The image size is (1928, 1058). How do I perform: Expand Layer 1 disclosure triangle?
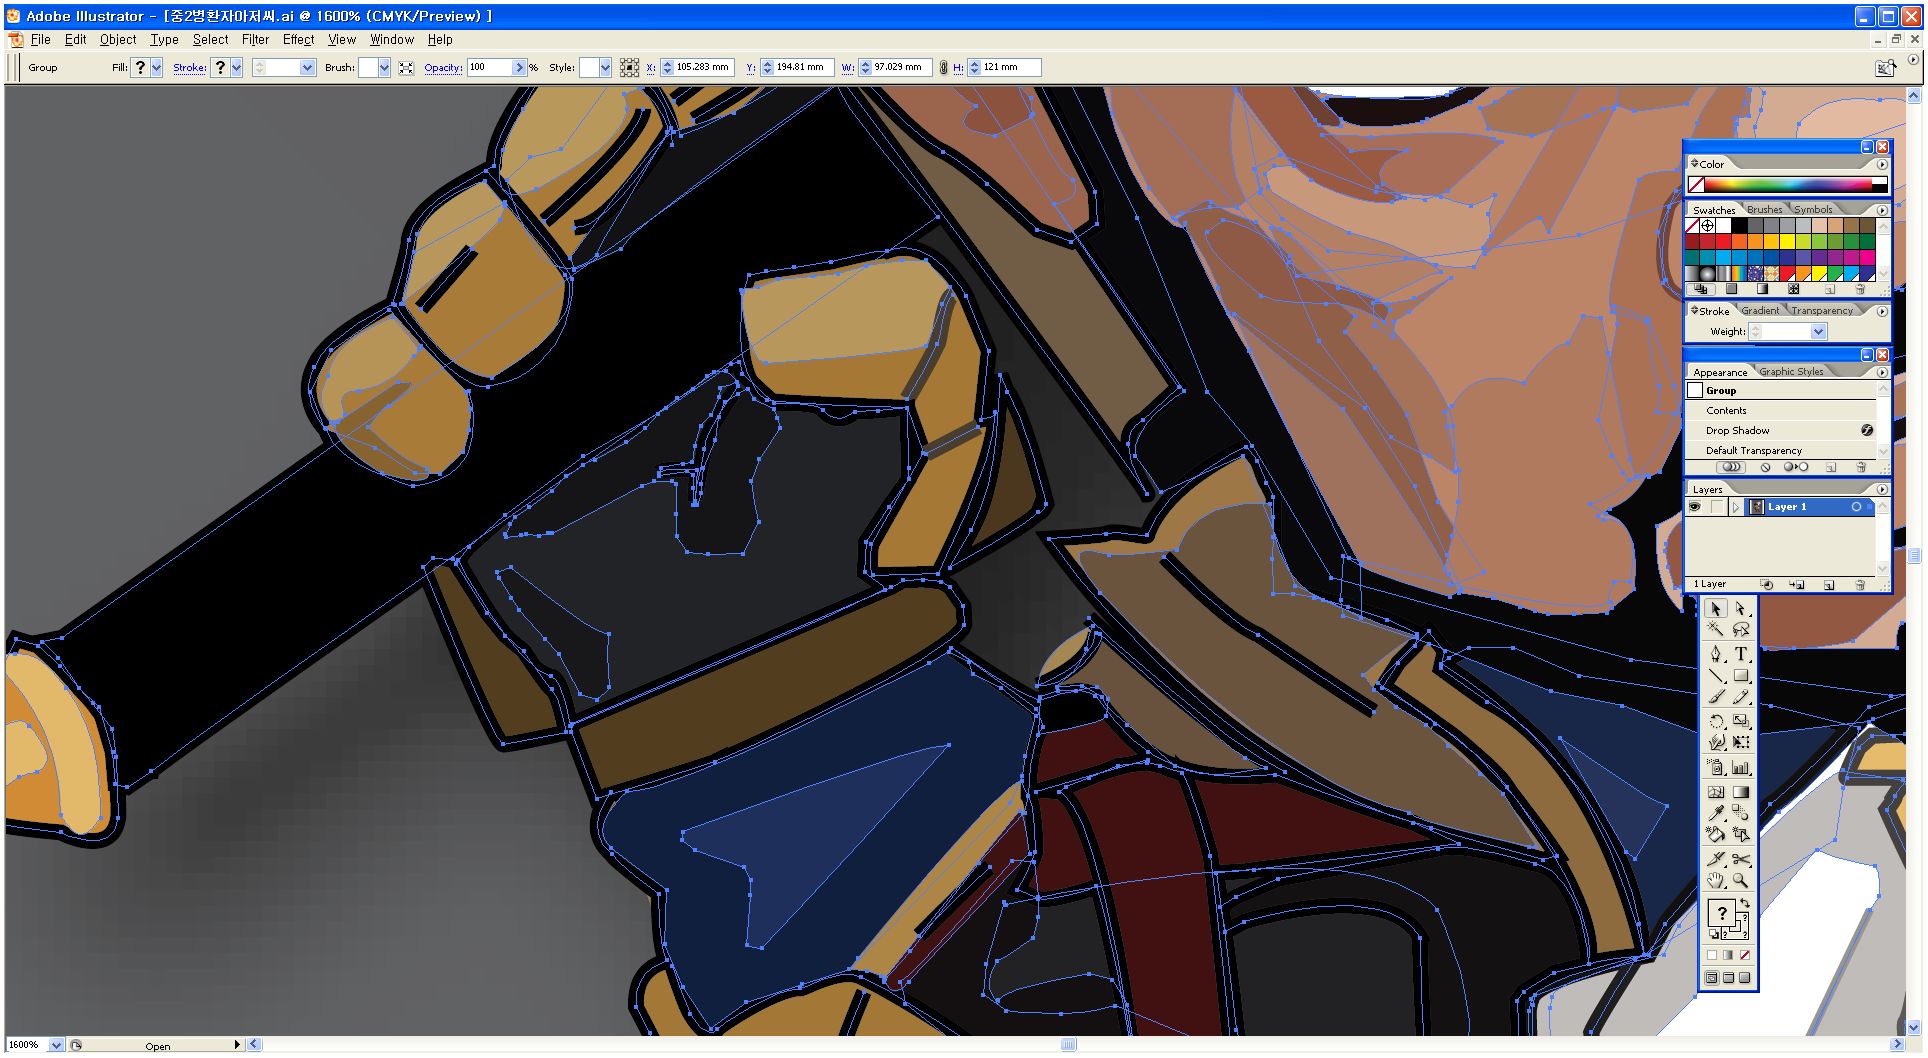(x=1736, y=507)
